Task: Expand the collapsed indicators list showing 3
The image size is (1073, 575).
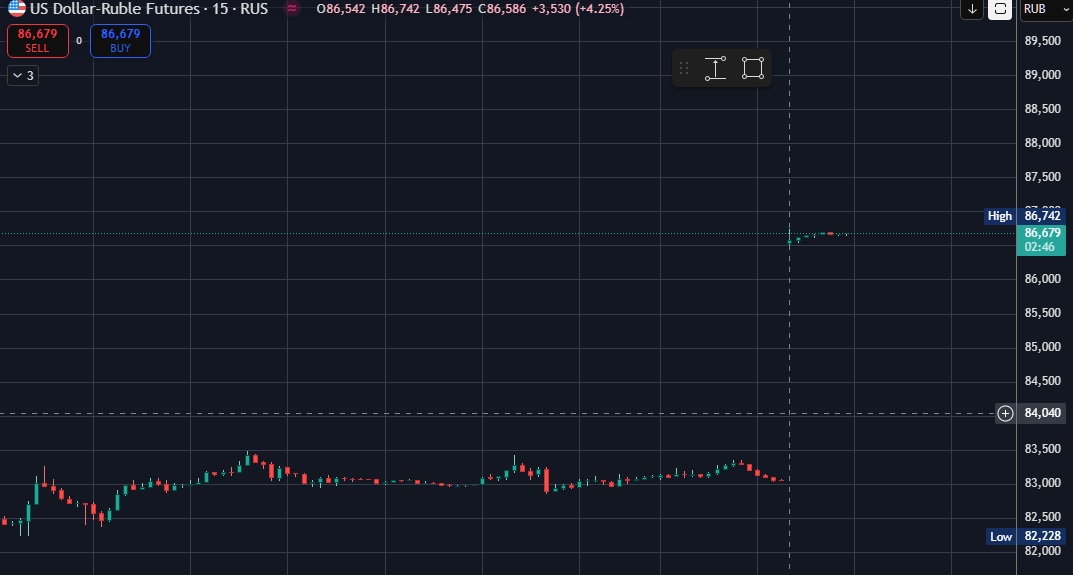Action: (23, 75)
